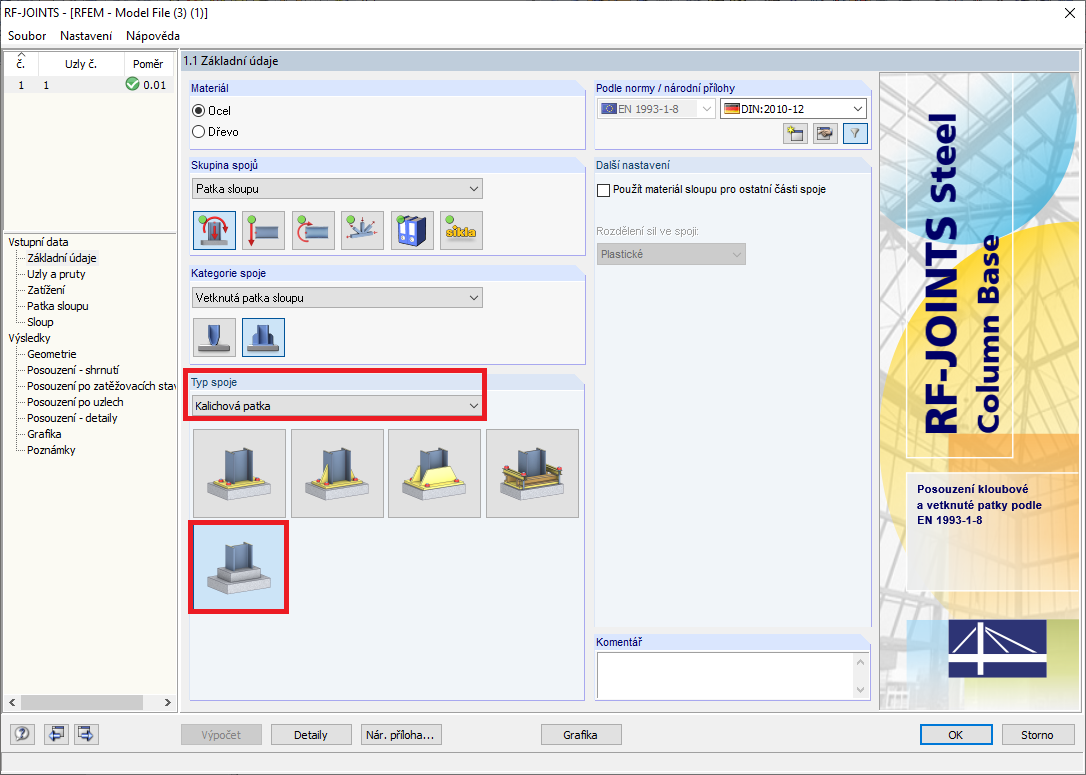Click the new national annex icon

(795, 133)
